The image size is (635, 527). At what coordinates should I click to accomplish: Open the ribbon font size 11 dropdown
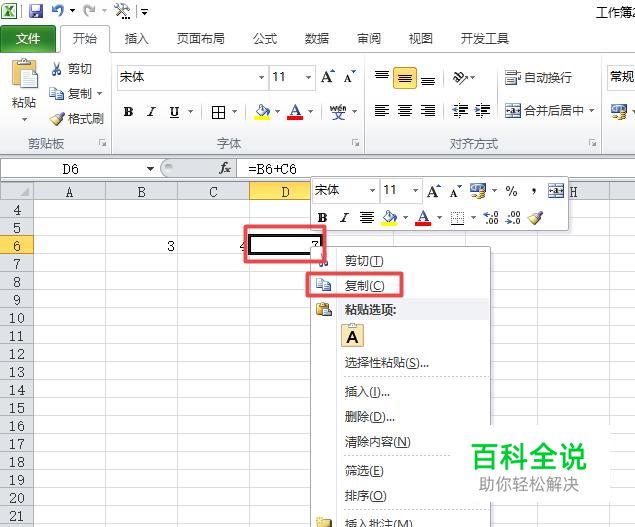pyautogui.click(x=308, y=77)
